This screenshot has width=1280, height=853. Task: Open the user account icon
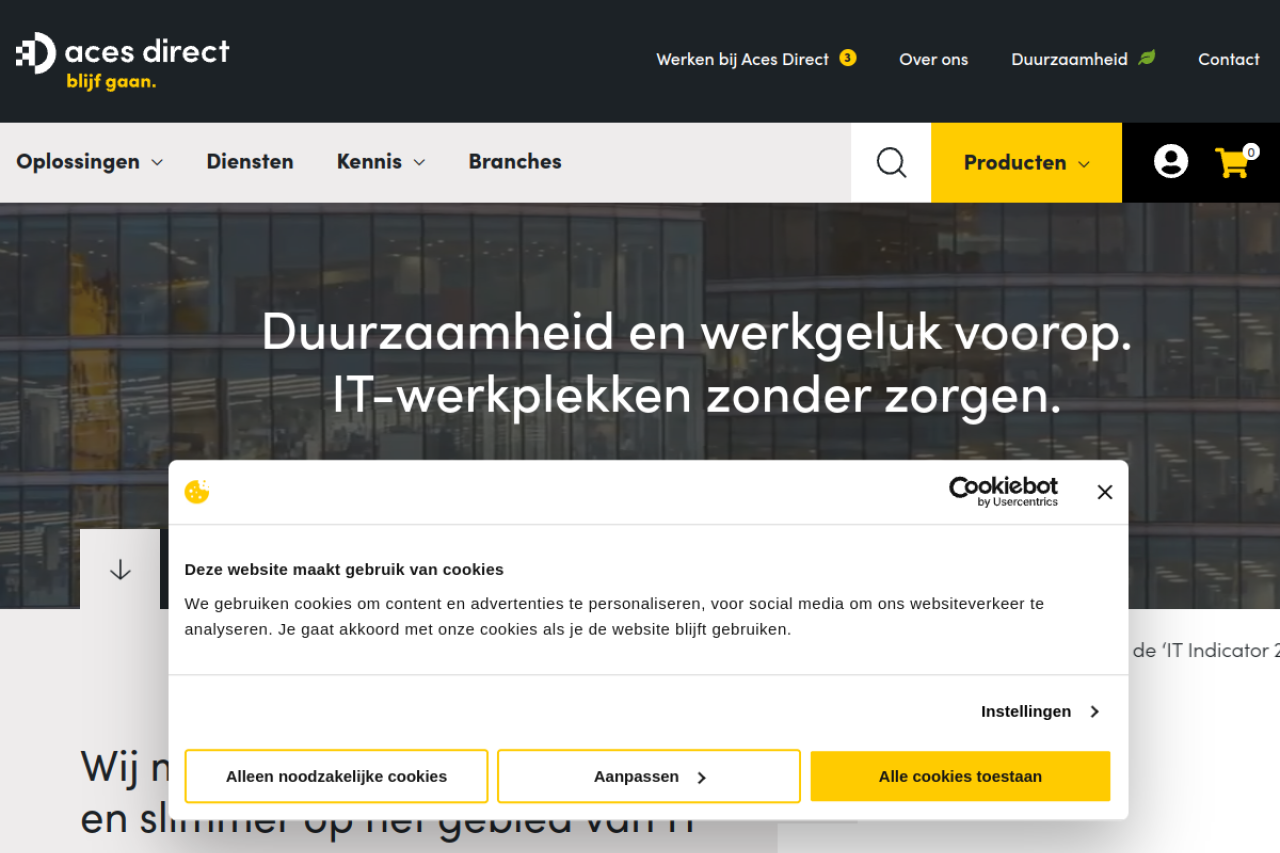(x=1170, y=162)
